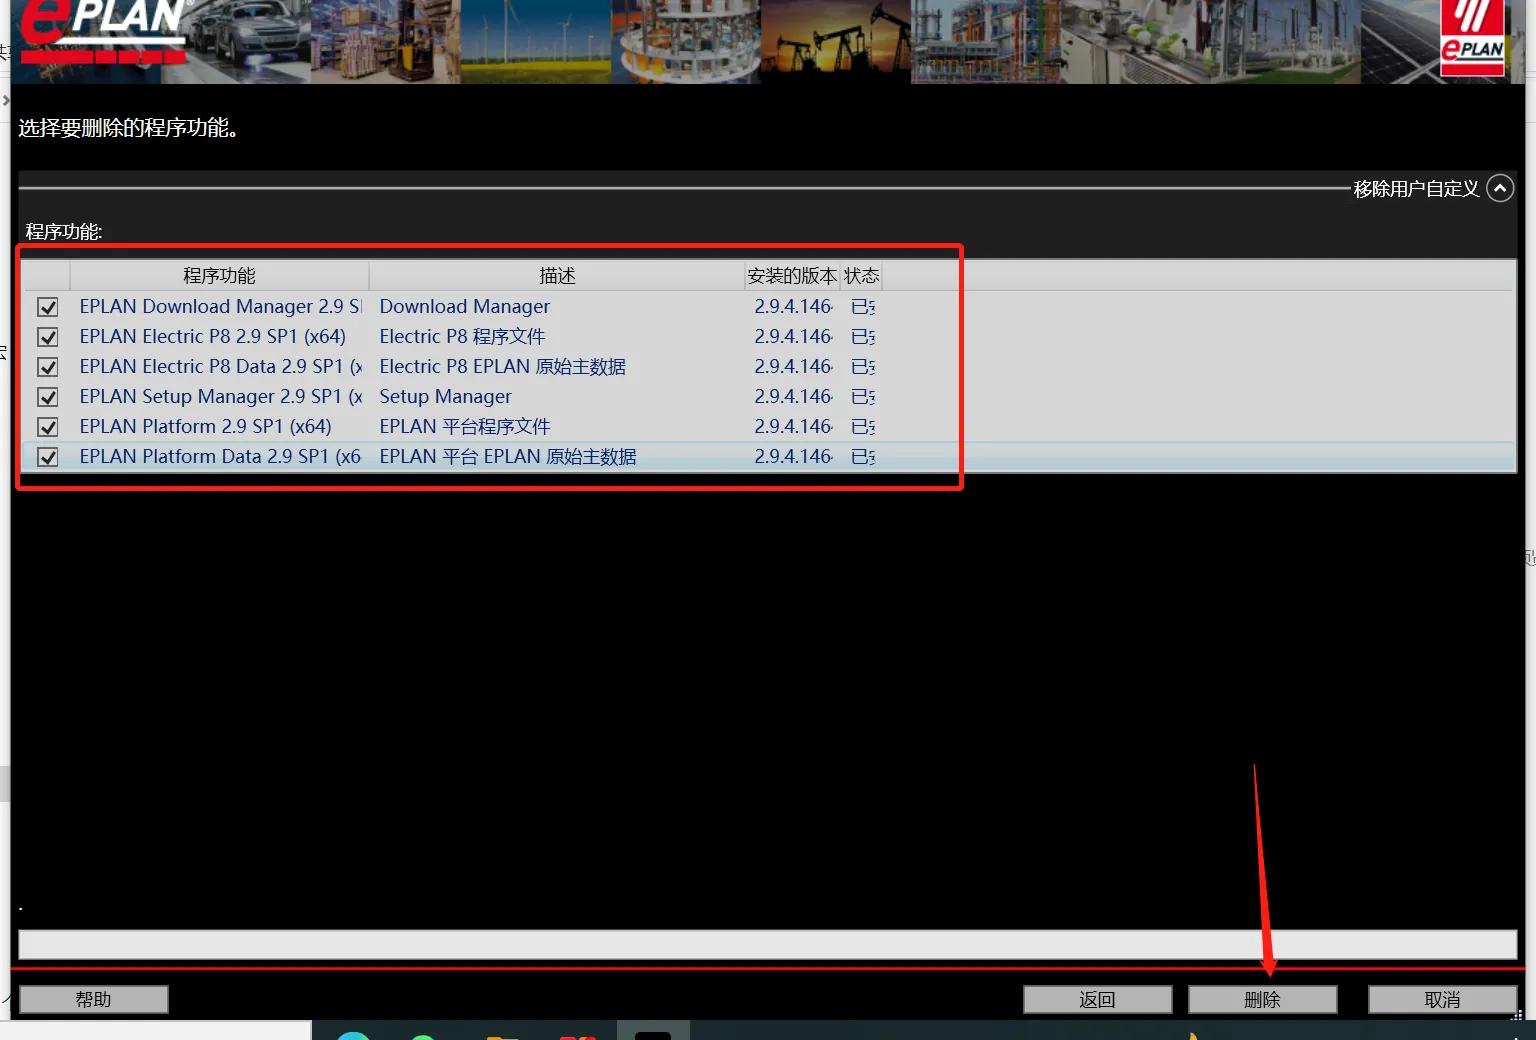1536x1040 pixels.
Task: Select the EPLAN Download Manager 2.9 program name
Action: coord(220,307)
